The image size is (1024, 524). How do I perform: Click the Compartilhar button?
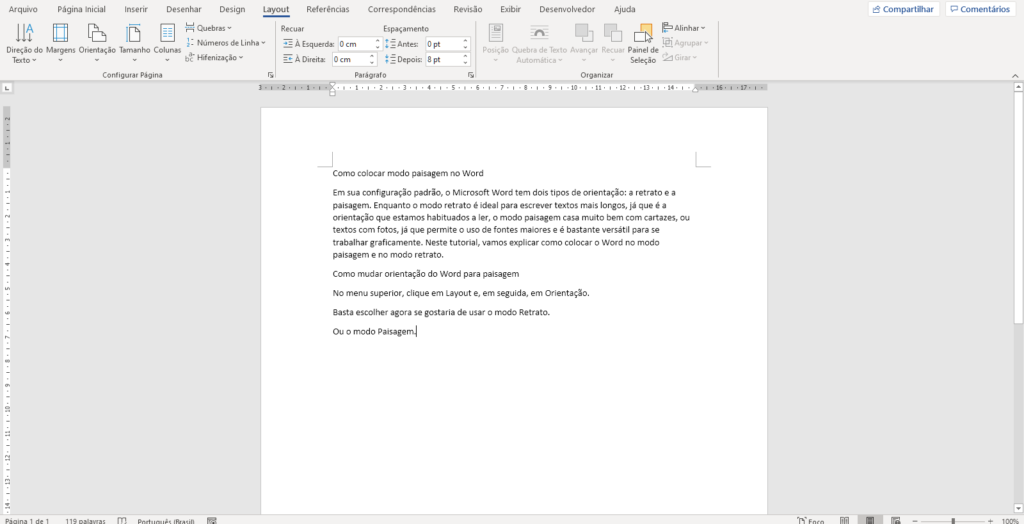click(x=904, y=9)
